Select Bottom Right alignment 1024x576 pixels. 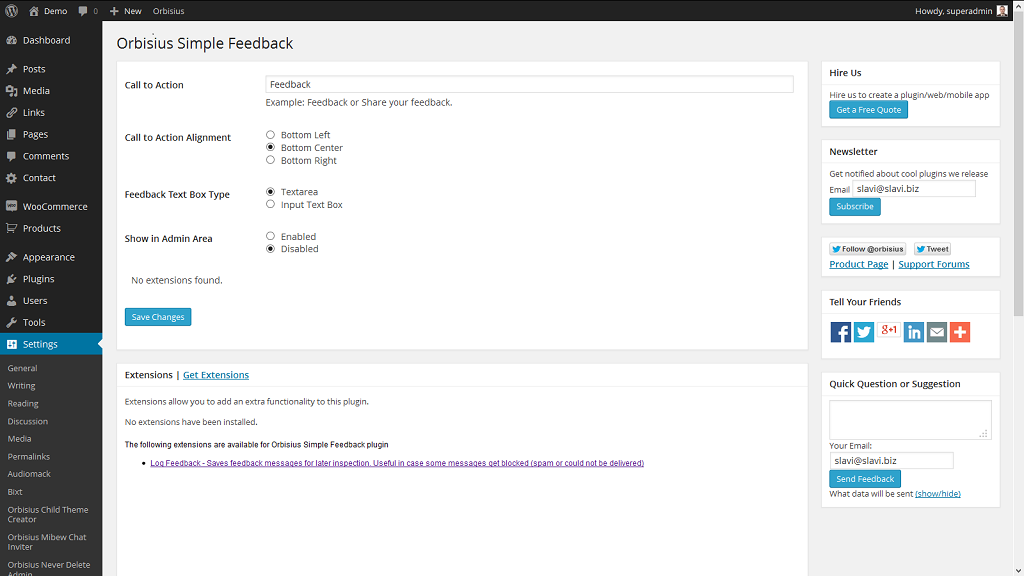click(270, 160)
